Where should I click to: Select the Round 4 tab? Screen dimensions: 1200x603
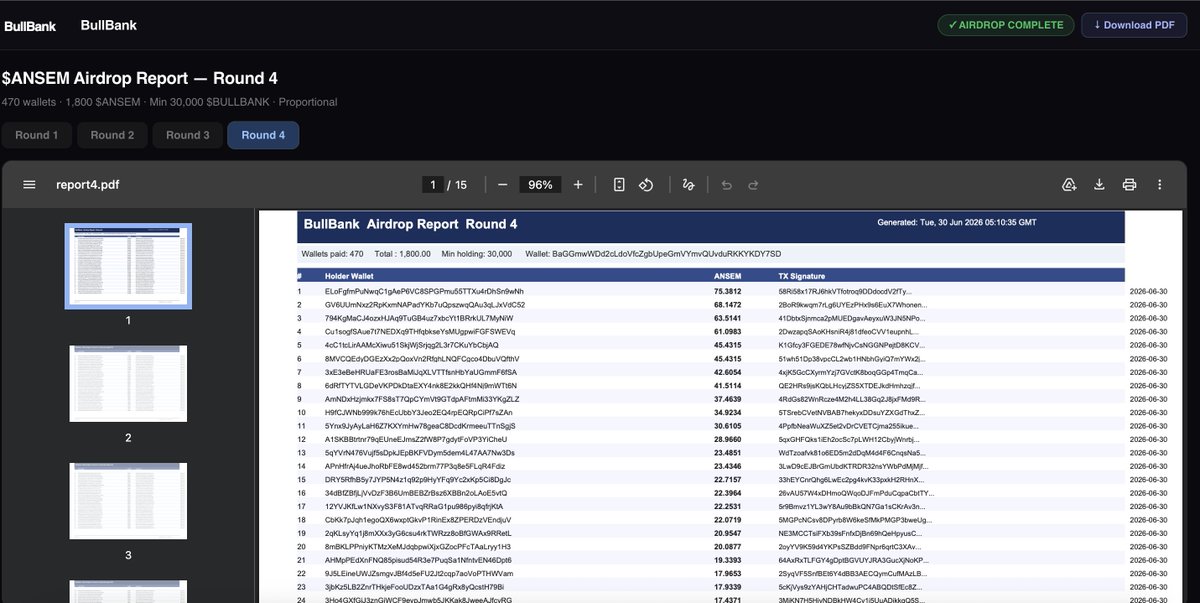[263, 135]
